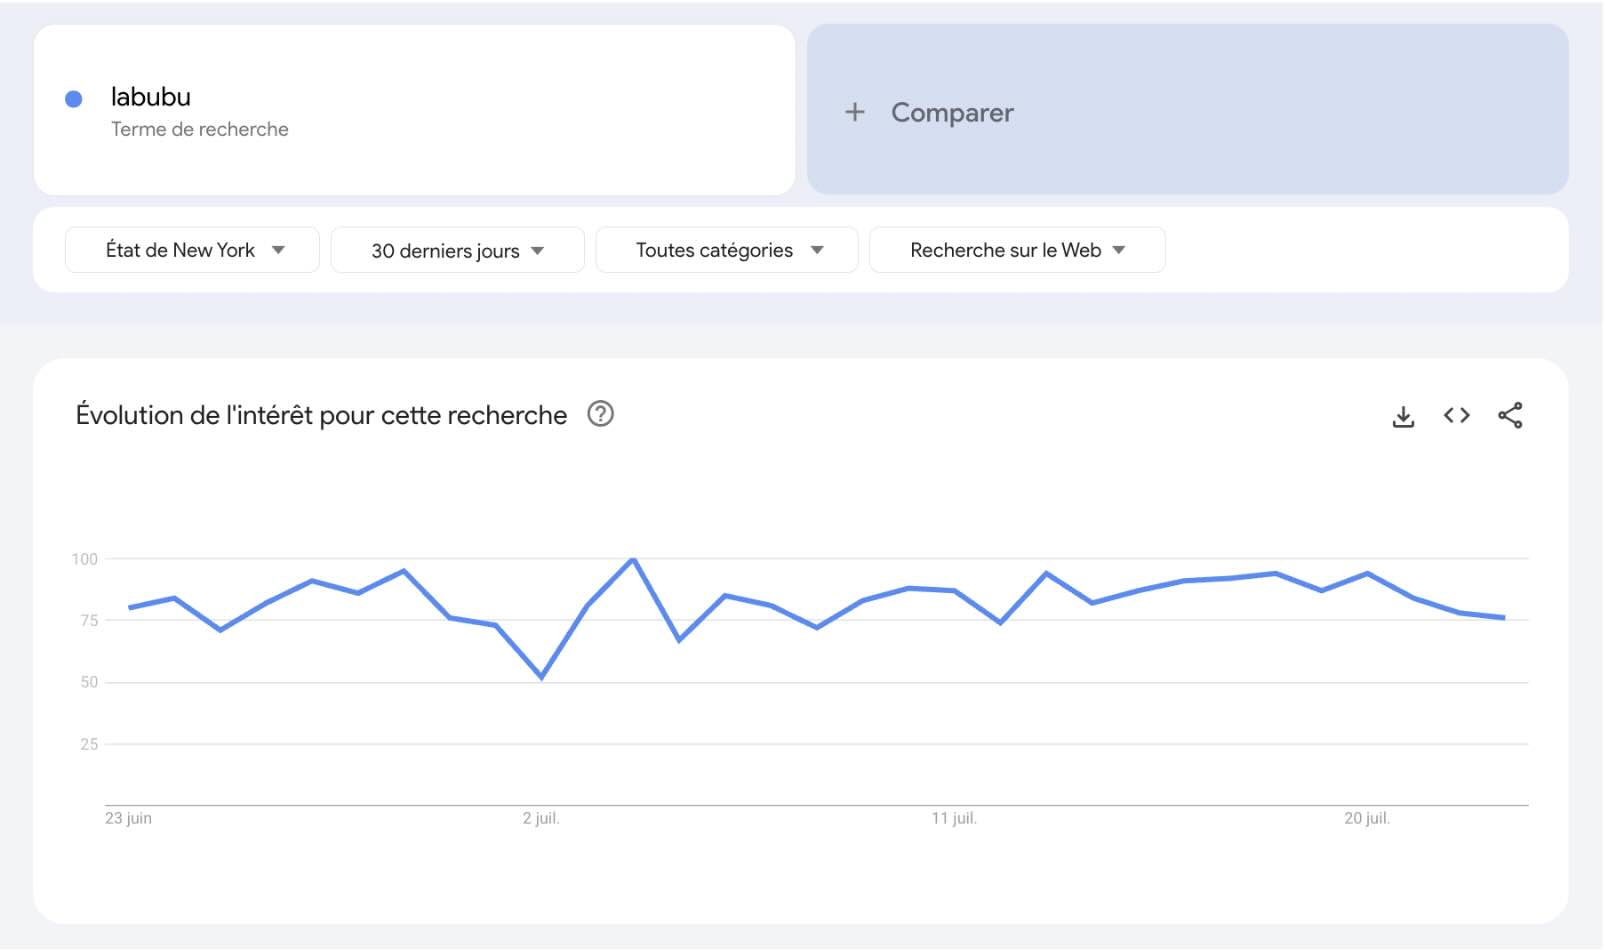This screenshot has width=1606, height=950.
Task: Download the interest chart data as CSV
Action: (x=1403, y=416)
